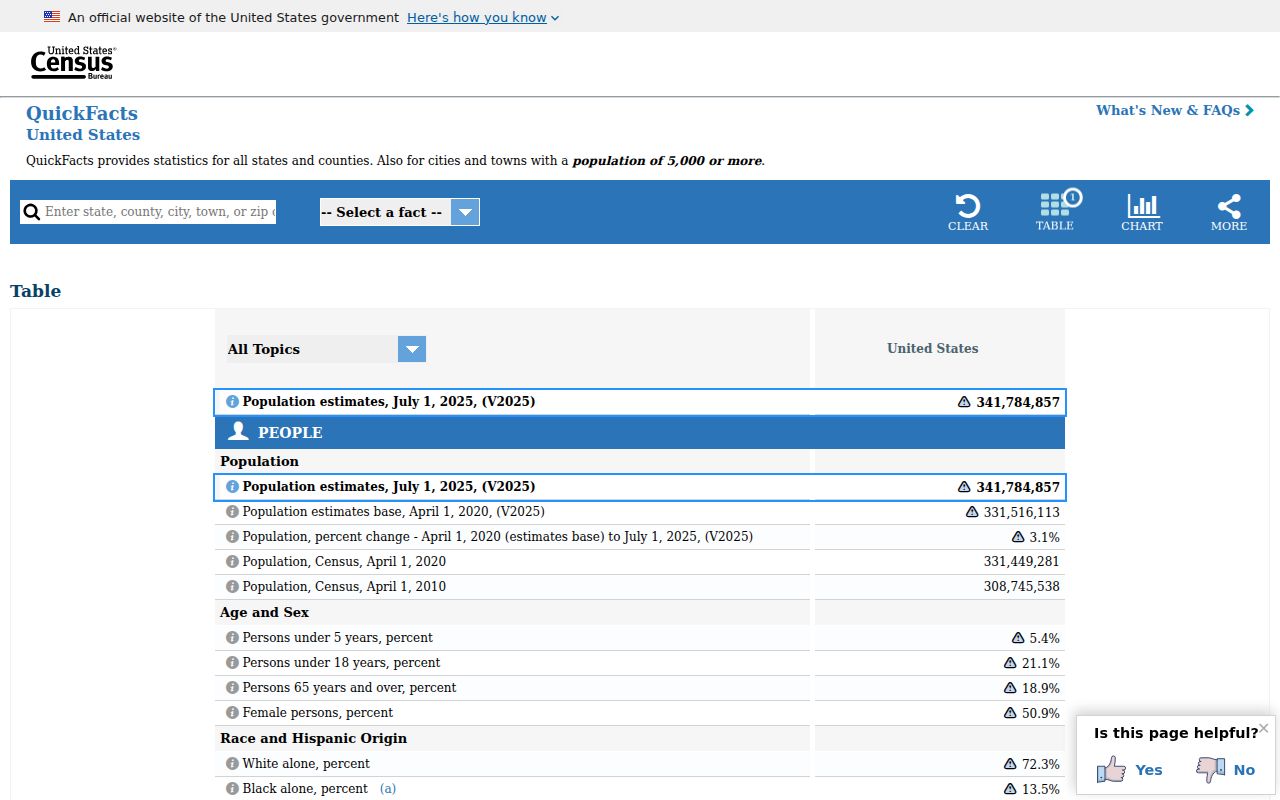
Task: Click the US flag icon in banner
Action: pyautogui.click(x=52, y=17)
